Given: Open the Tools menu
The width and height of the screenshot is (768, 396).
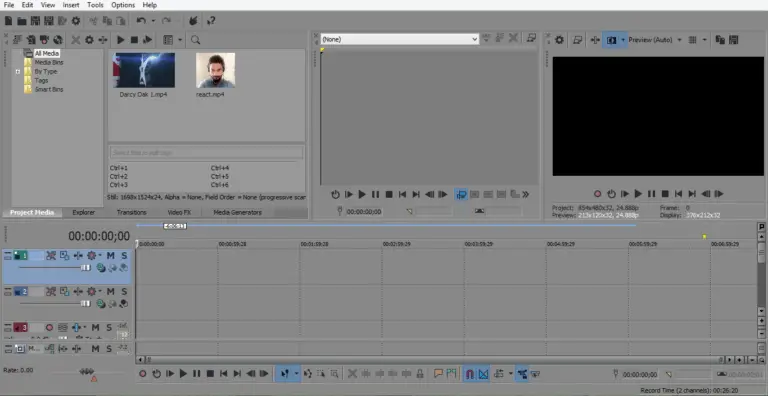Looking at the screenshot, I should (x=95, y=5).
